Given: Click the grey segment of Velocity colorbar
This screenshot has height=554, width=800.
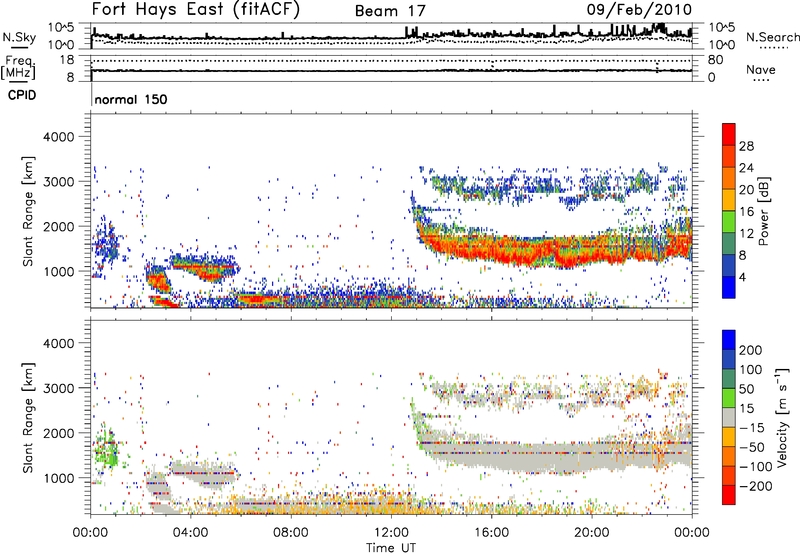Looking at the screenshot, I should coord(729,417).
